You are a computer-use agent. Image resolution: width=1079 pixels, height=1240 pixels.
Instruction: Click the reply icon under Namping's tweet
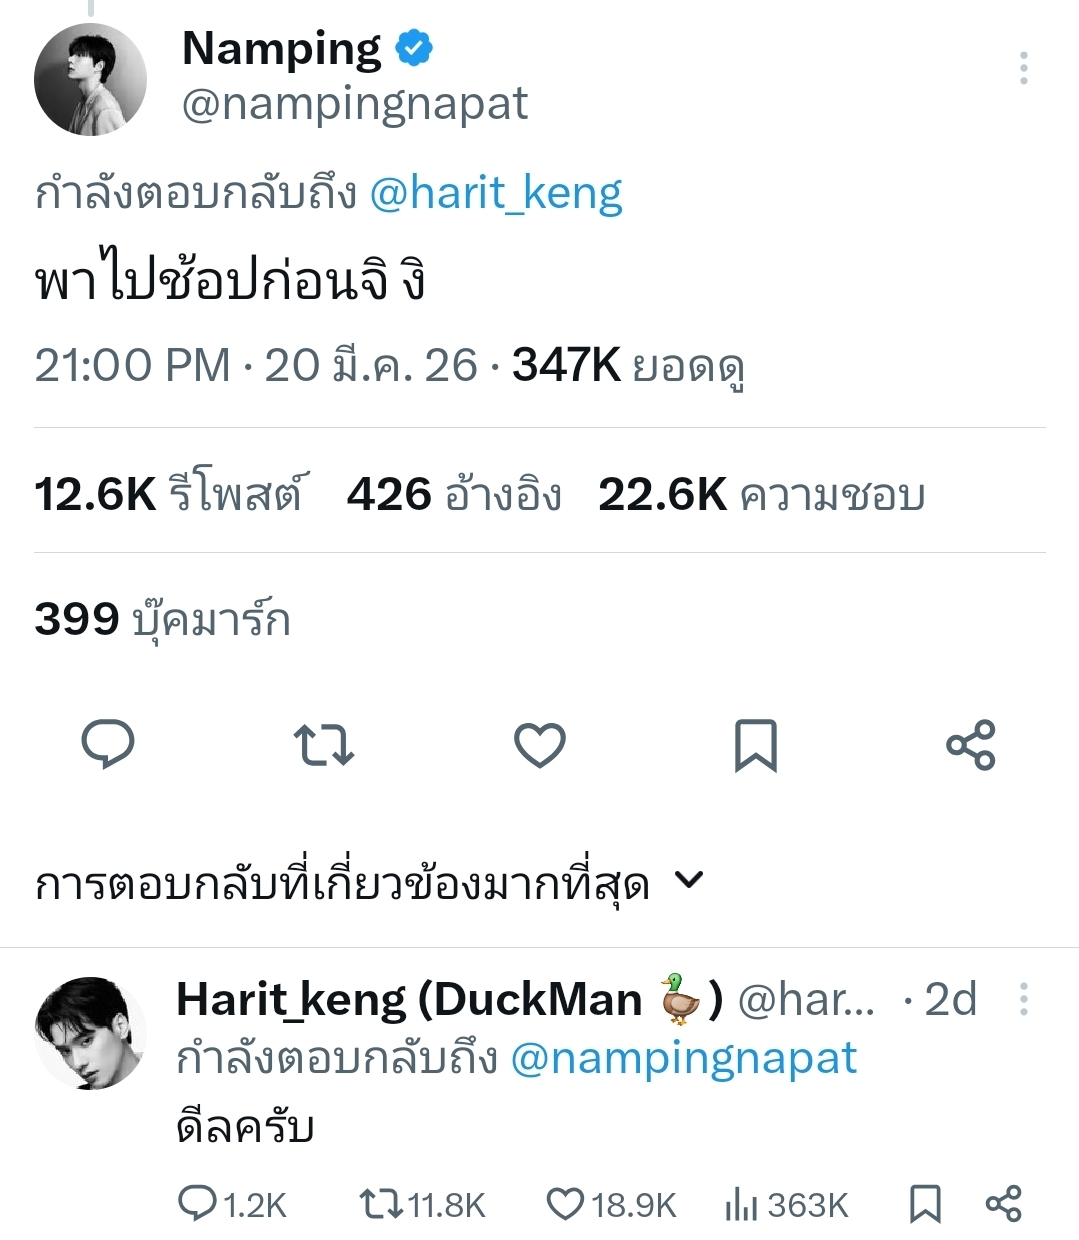108,745
